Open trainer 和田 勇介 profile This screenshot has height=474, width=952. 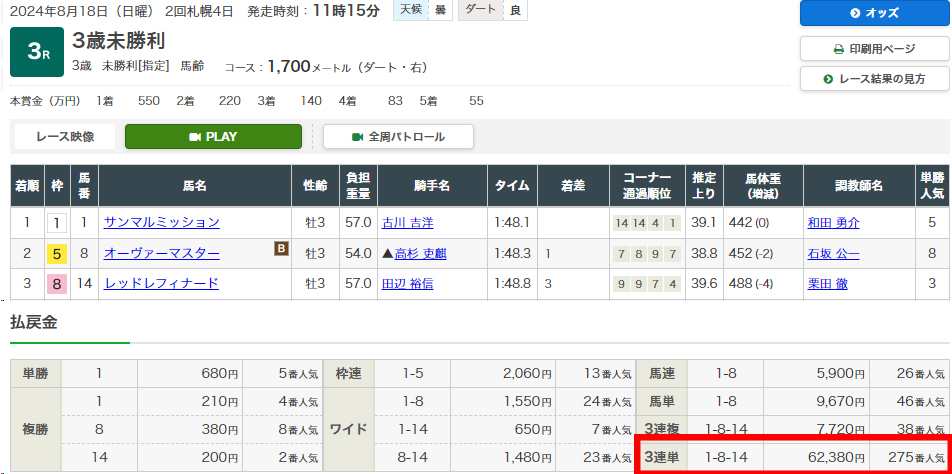833,223
